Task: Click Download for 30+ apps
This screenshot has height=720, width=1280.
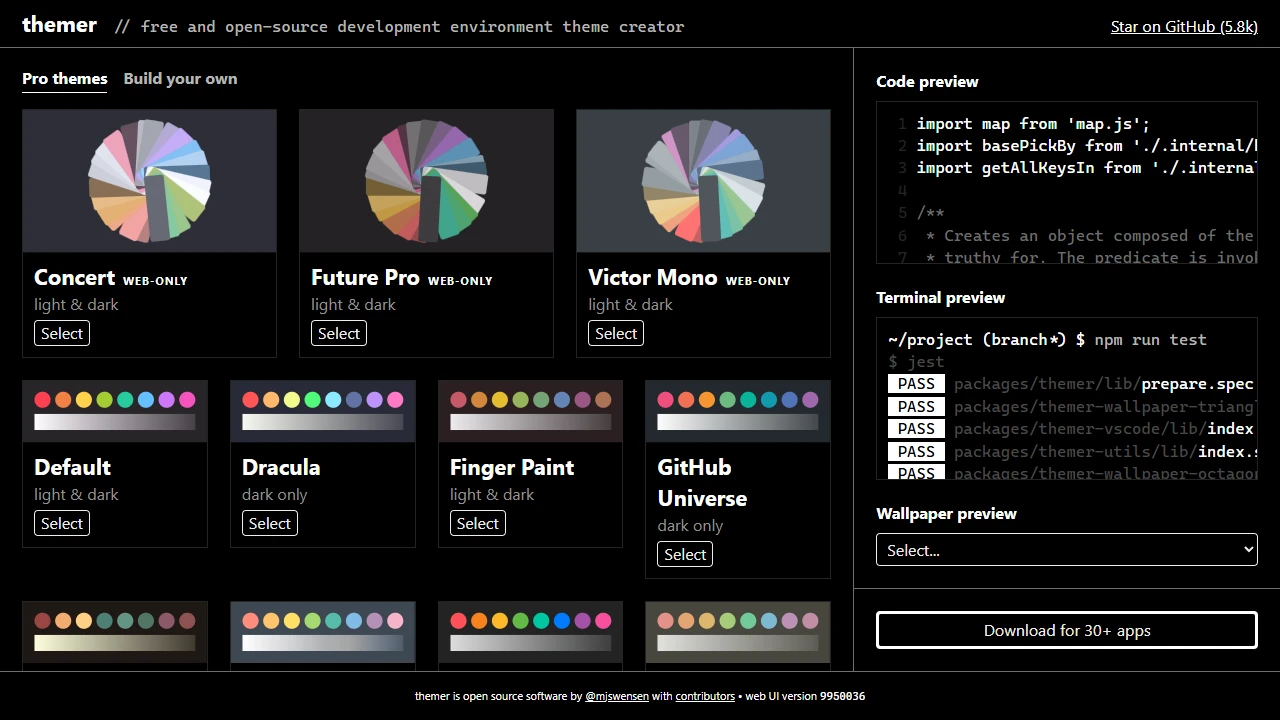Action: pyautogui.click(x=1066, y=630)
